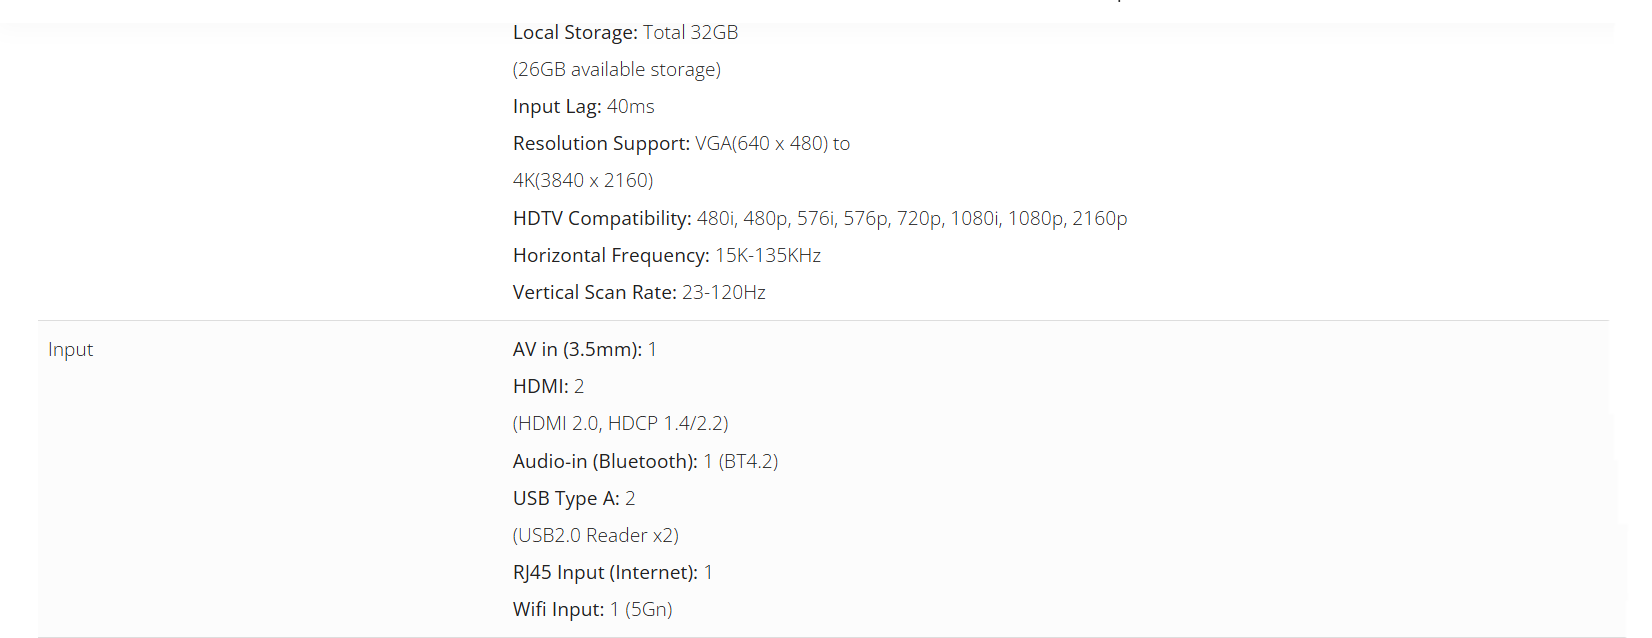This screenshot has width=1652, height=638.
Task: Click the RJ45 Input (Internet) label
Action: click(x=604, y=572)
